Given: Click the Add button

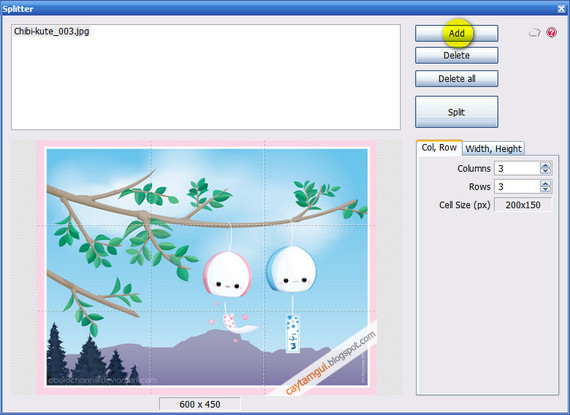Looking at the screenshot, I should click(x=457, y=33).
